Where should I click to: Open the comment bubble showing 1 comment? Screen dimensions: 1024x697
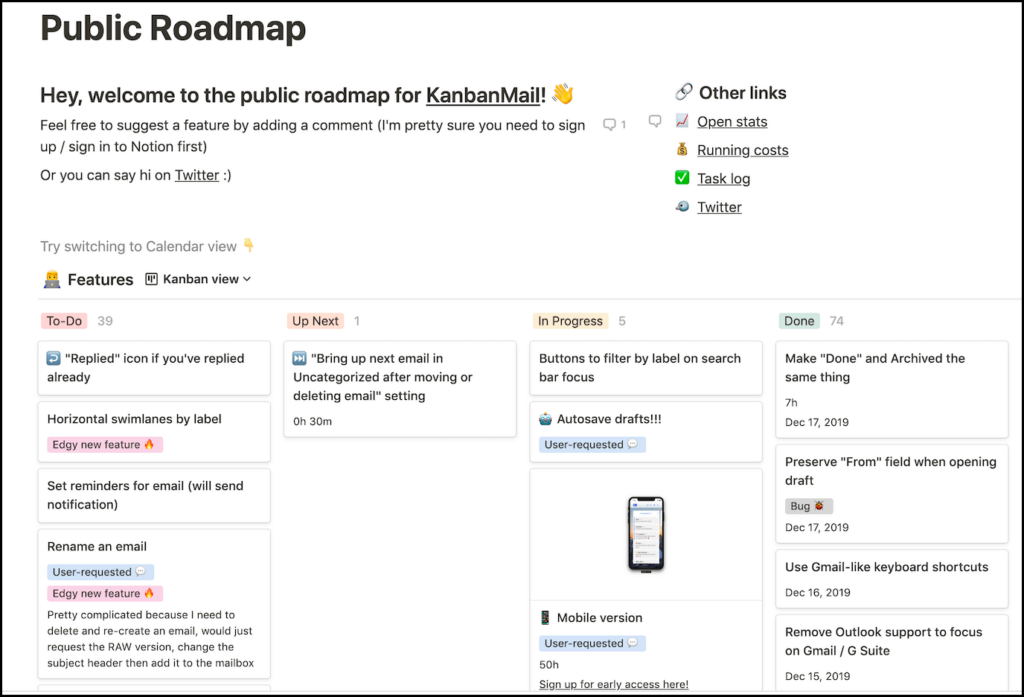coord(615,124)
